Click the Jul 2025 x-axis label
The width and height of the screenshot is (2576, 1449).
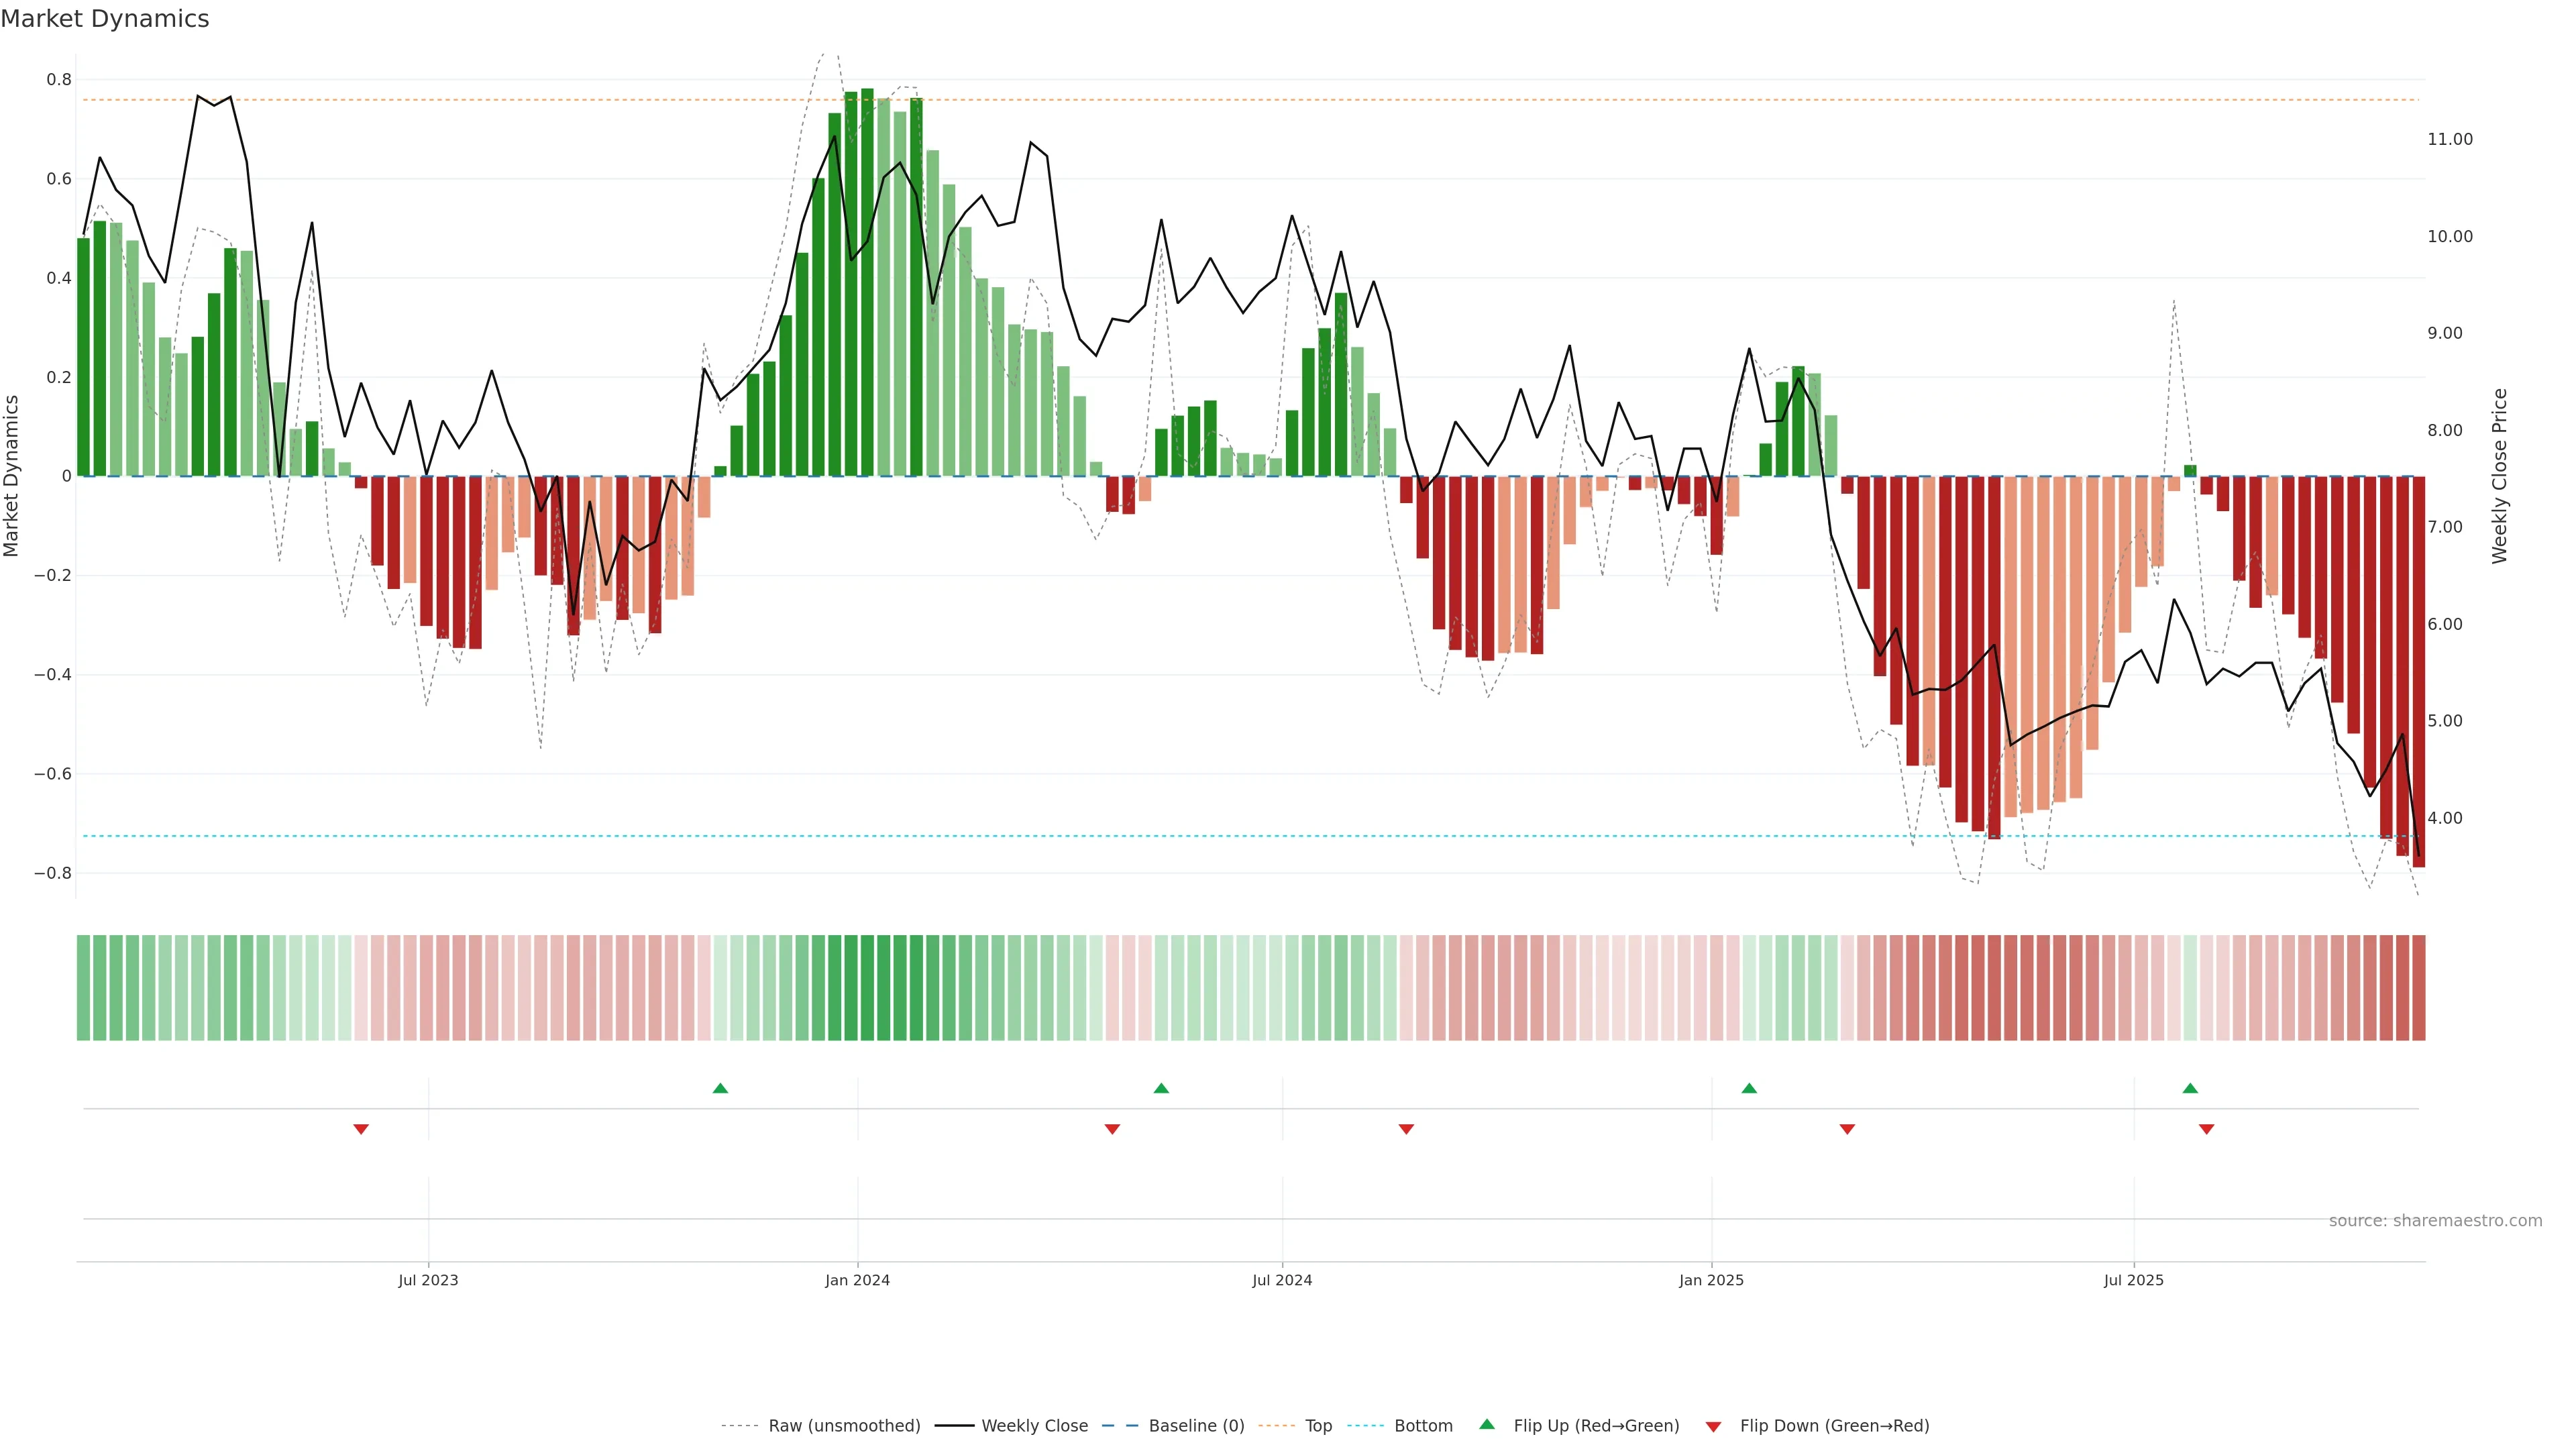click(2133, 1280)
